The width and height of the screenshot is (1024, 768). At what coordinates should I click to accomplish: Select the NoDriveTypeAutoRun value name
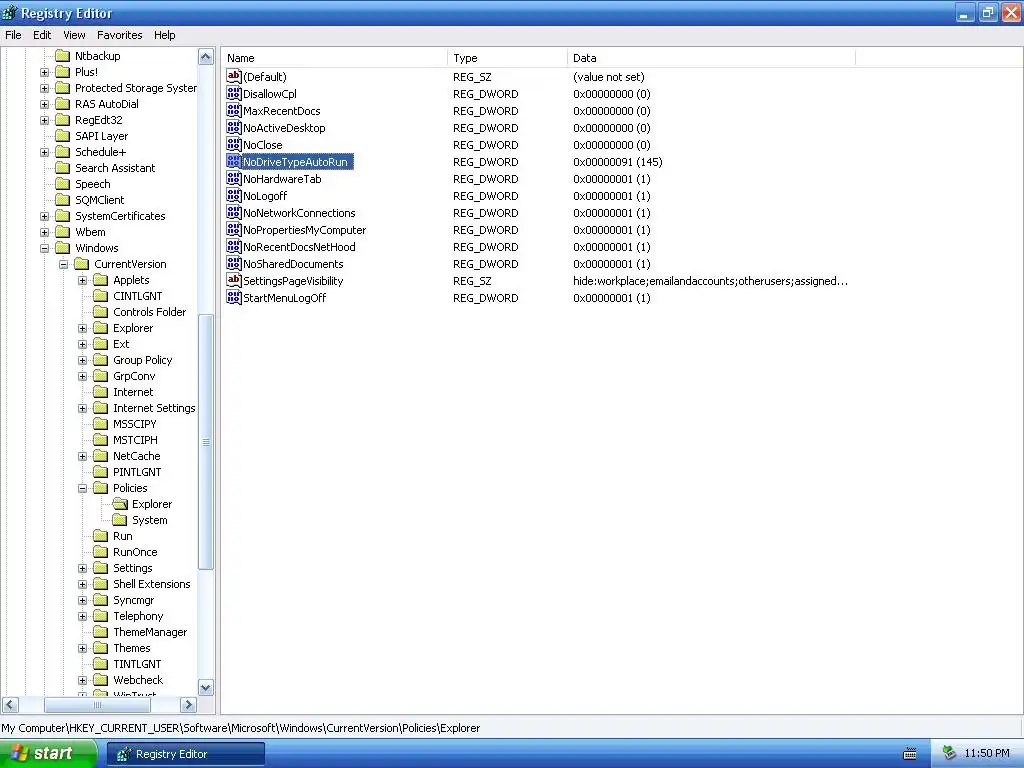295,162
